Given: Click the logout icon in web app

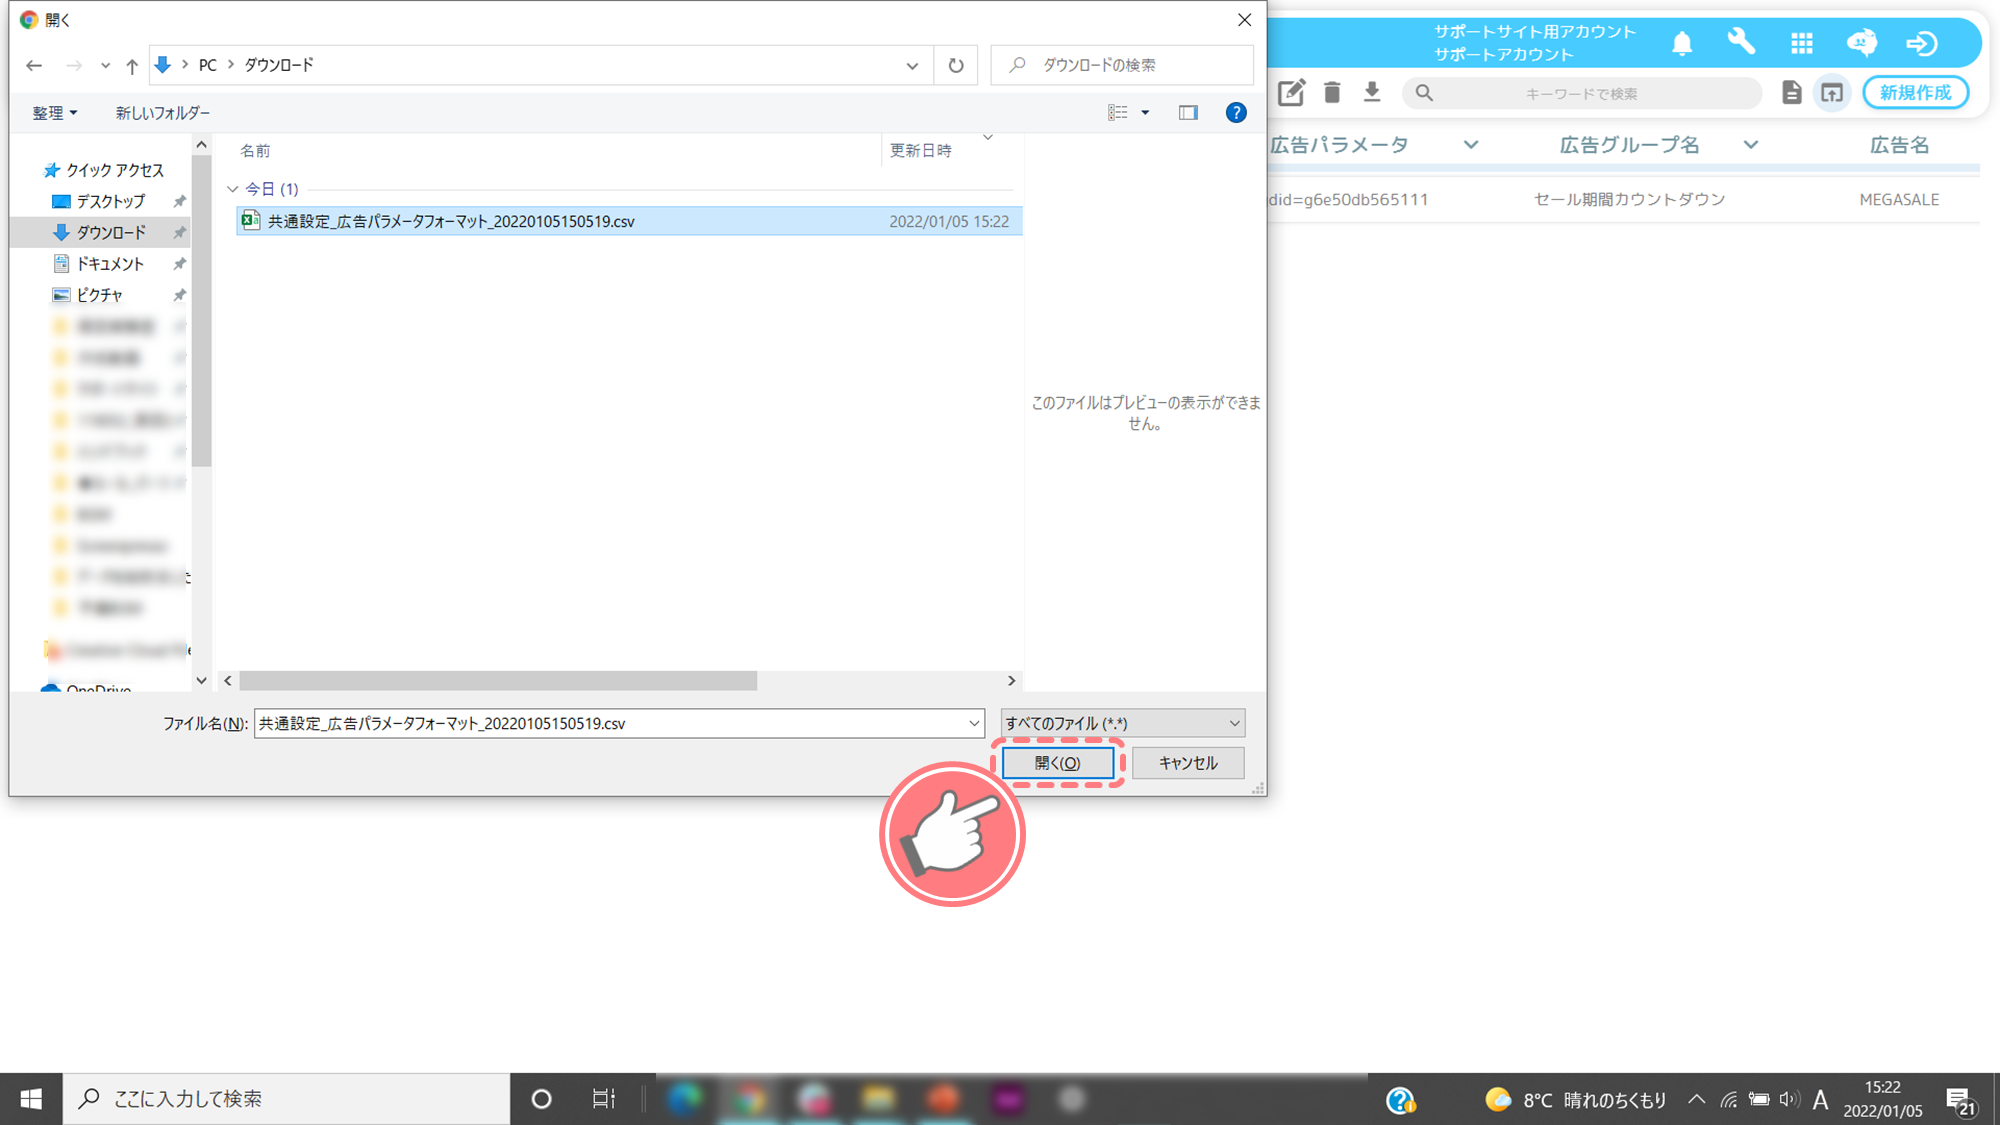Looking at the screenshot, I should 1922,43.
